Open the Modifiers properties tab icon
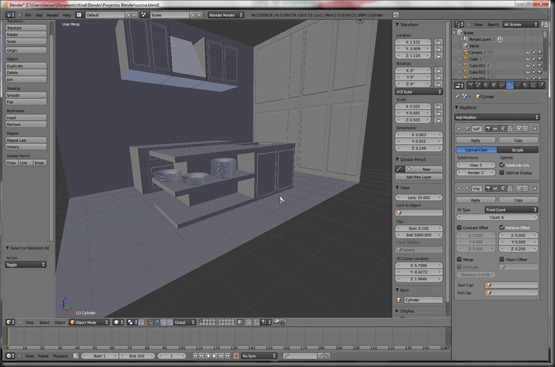The height and width of the screenshot is (367, 555). [x=509, y=85]
